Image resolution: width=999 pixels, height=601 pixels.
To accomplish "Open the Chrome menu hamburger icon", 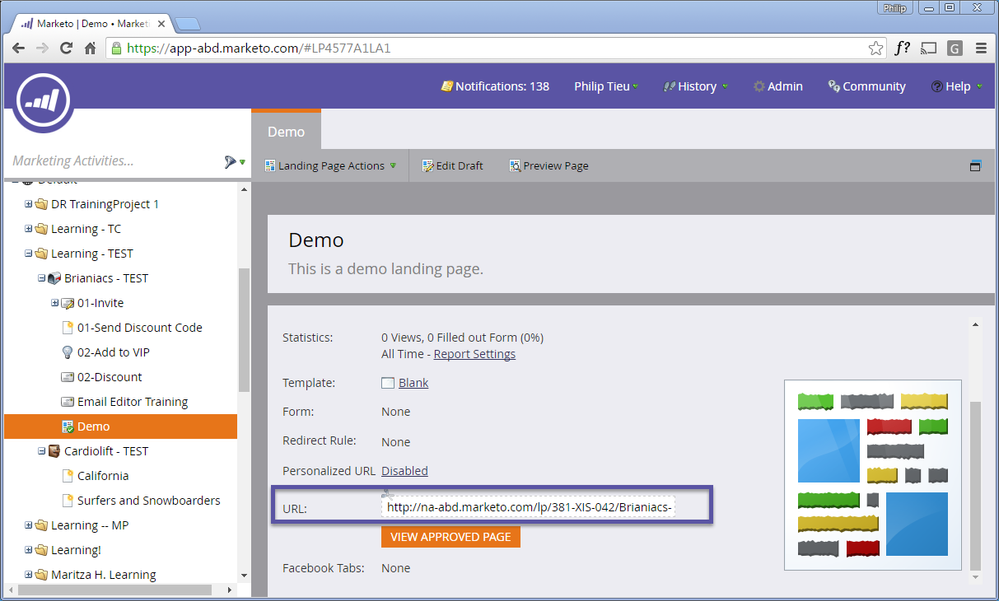I will click(x=979, y=48).
